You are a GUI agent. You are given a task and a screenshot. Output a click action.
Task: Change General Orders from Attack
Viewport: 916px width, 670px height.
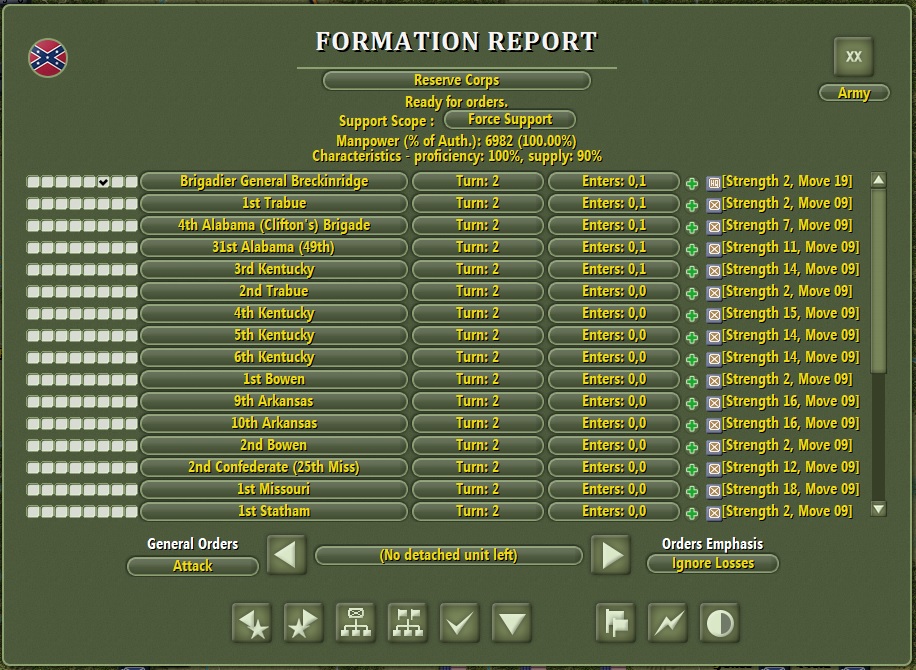(x=193, y=565)
